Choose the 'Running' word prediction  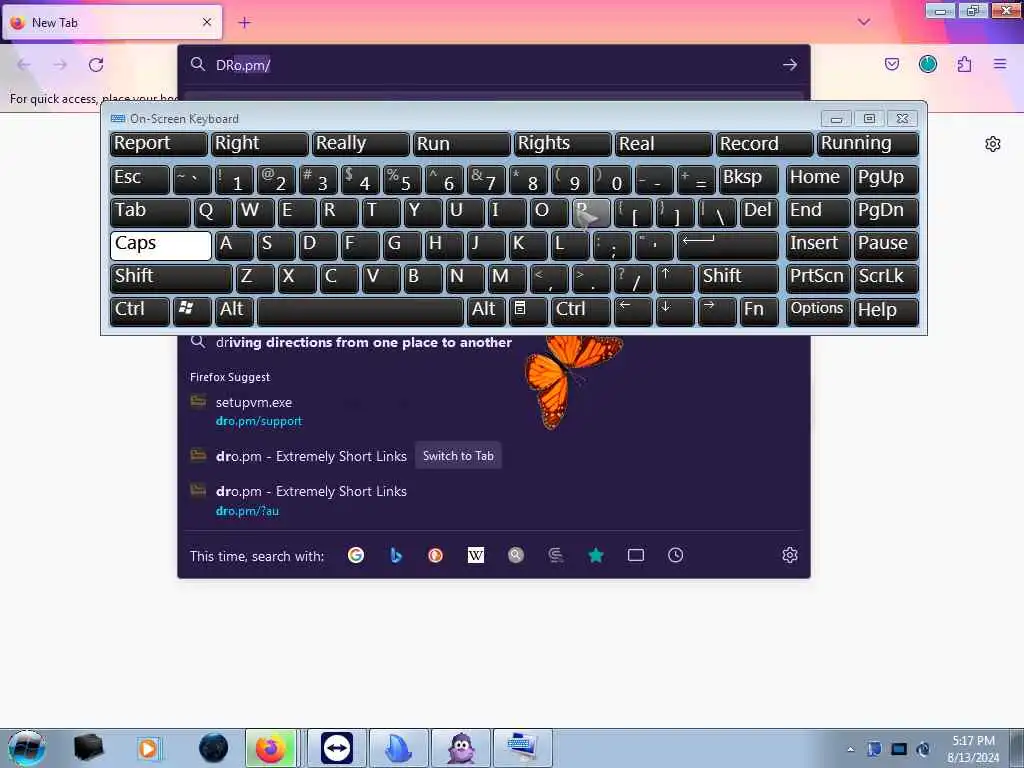point(867,144)
